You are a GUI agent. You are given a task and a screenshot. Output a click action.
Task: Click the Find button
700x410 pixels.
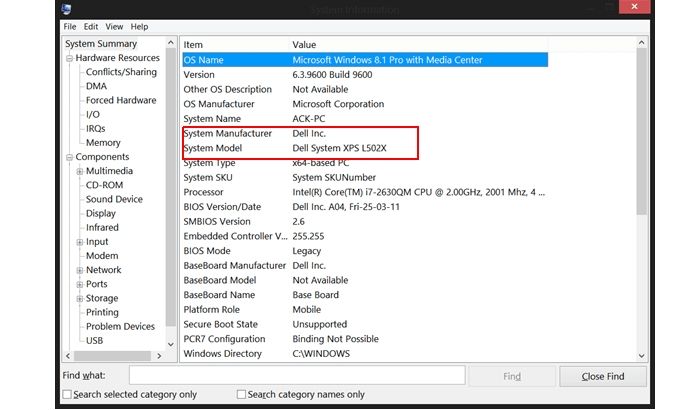tap(511, 376)
